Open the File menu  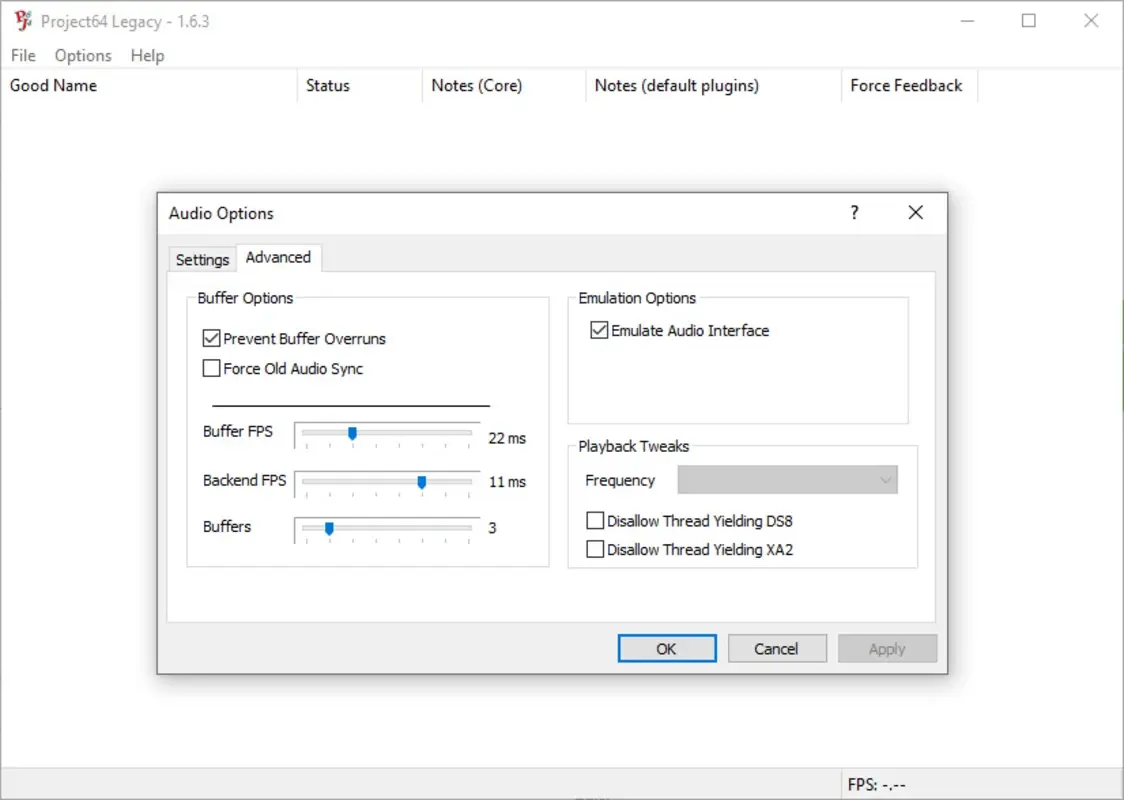point(22,55)
